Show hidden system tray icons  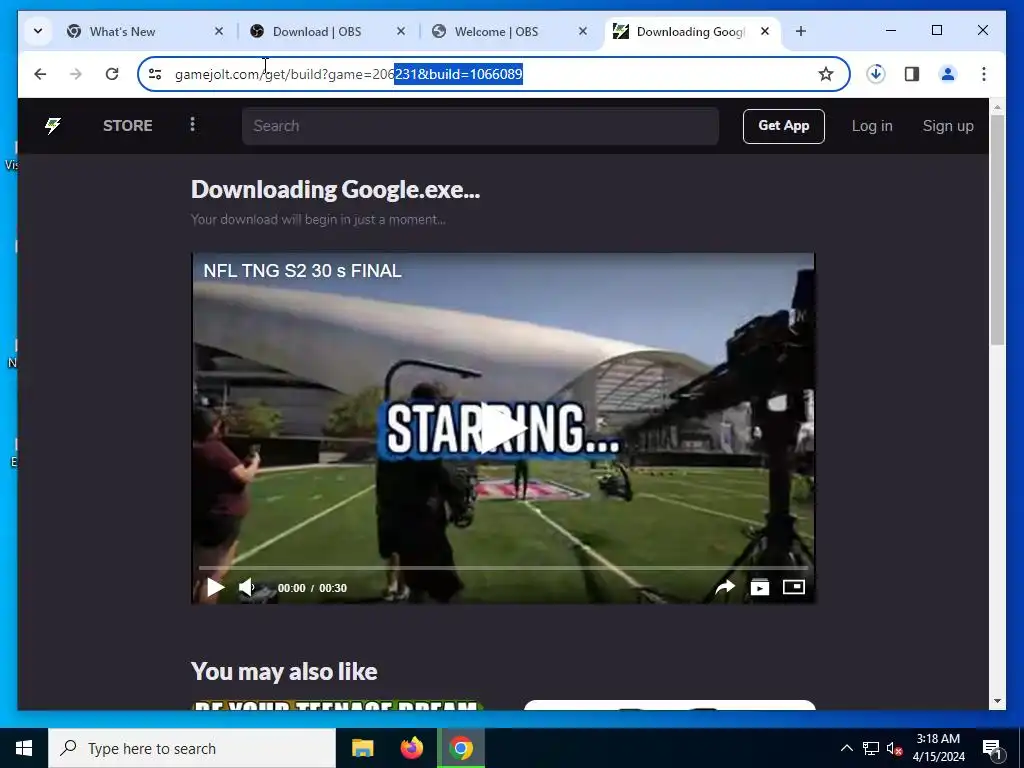[x=846, y=748]
